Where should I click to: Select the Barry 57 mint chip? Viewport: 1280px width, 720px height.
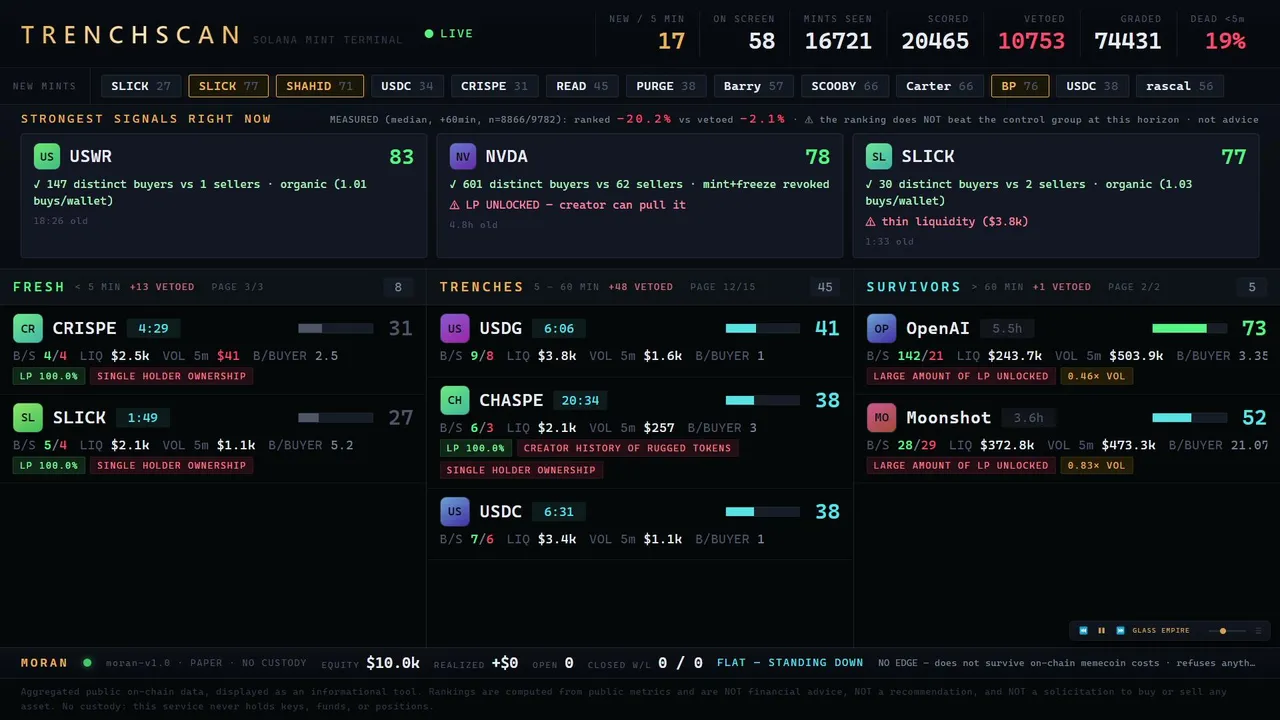click(x=753, y=86)
